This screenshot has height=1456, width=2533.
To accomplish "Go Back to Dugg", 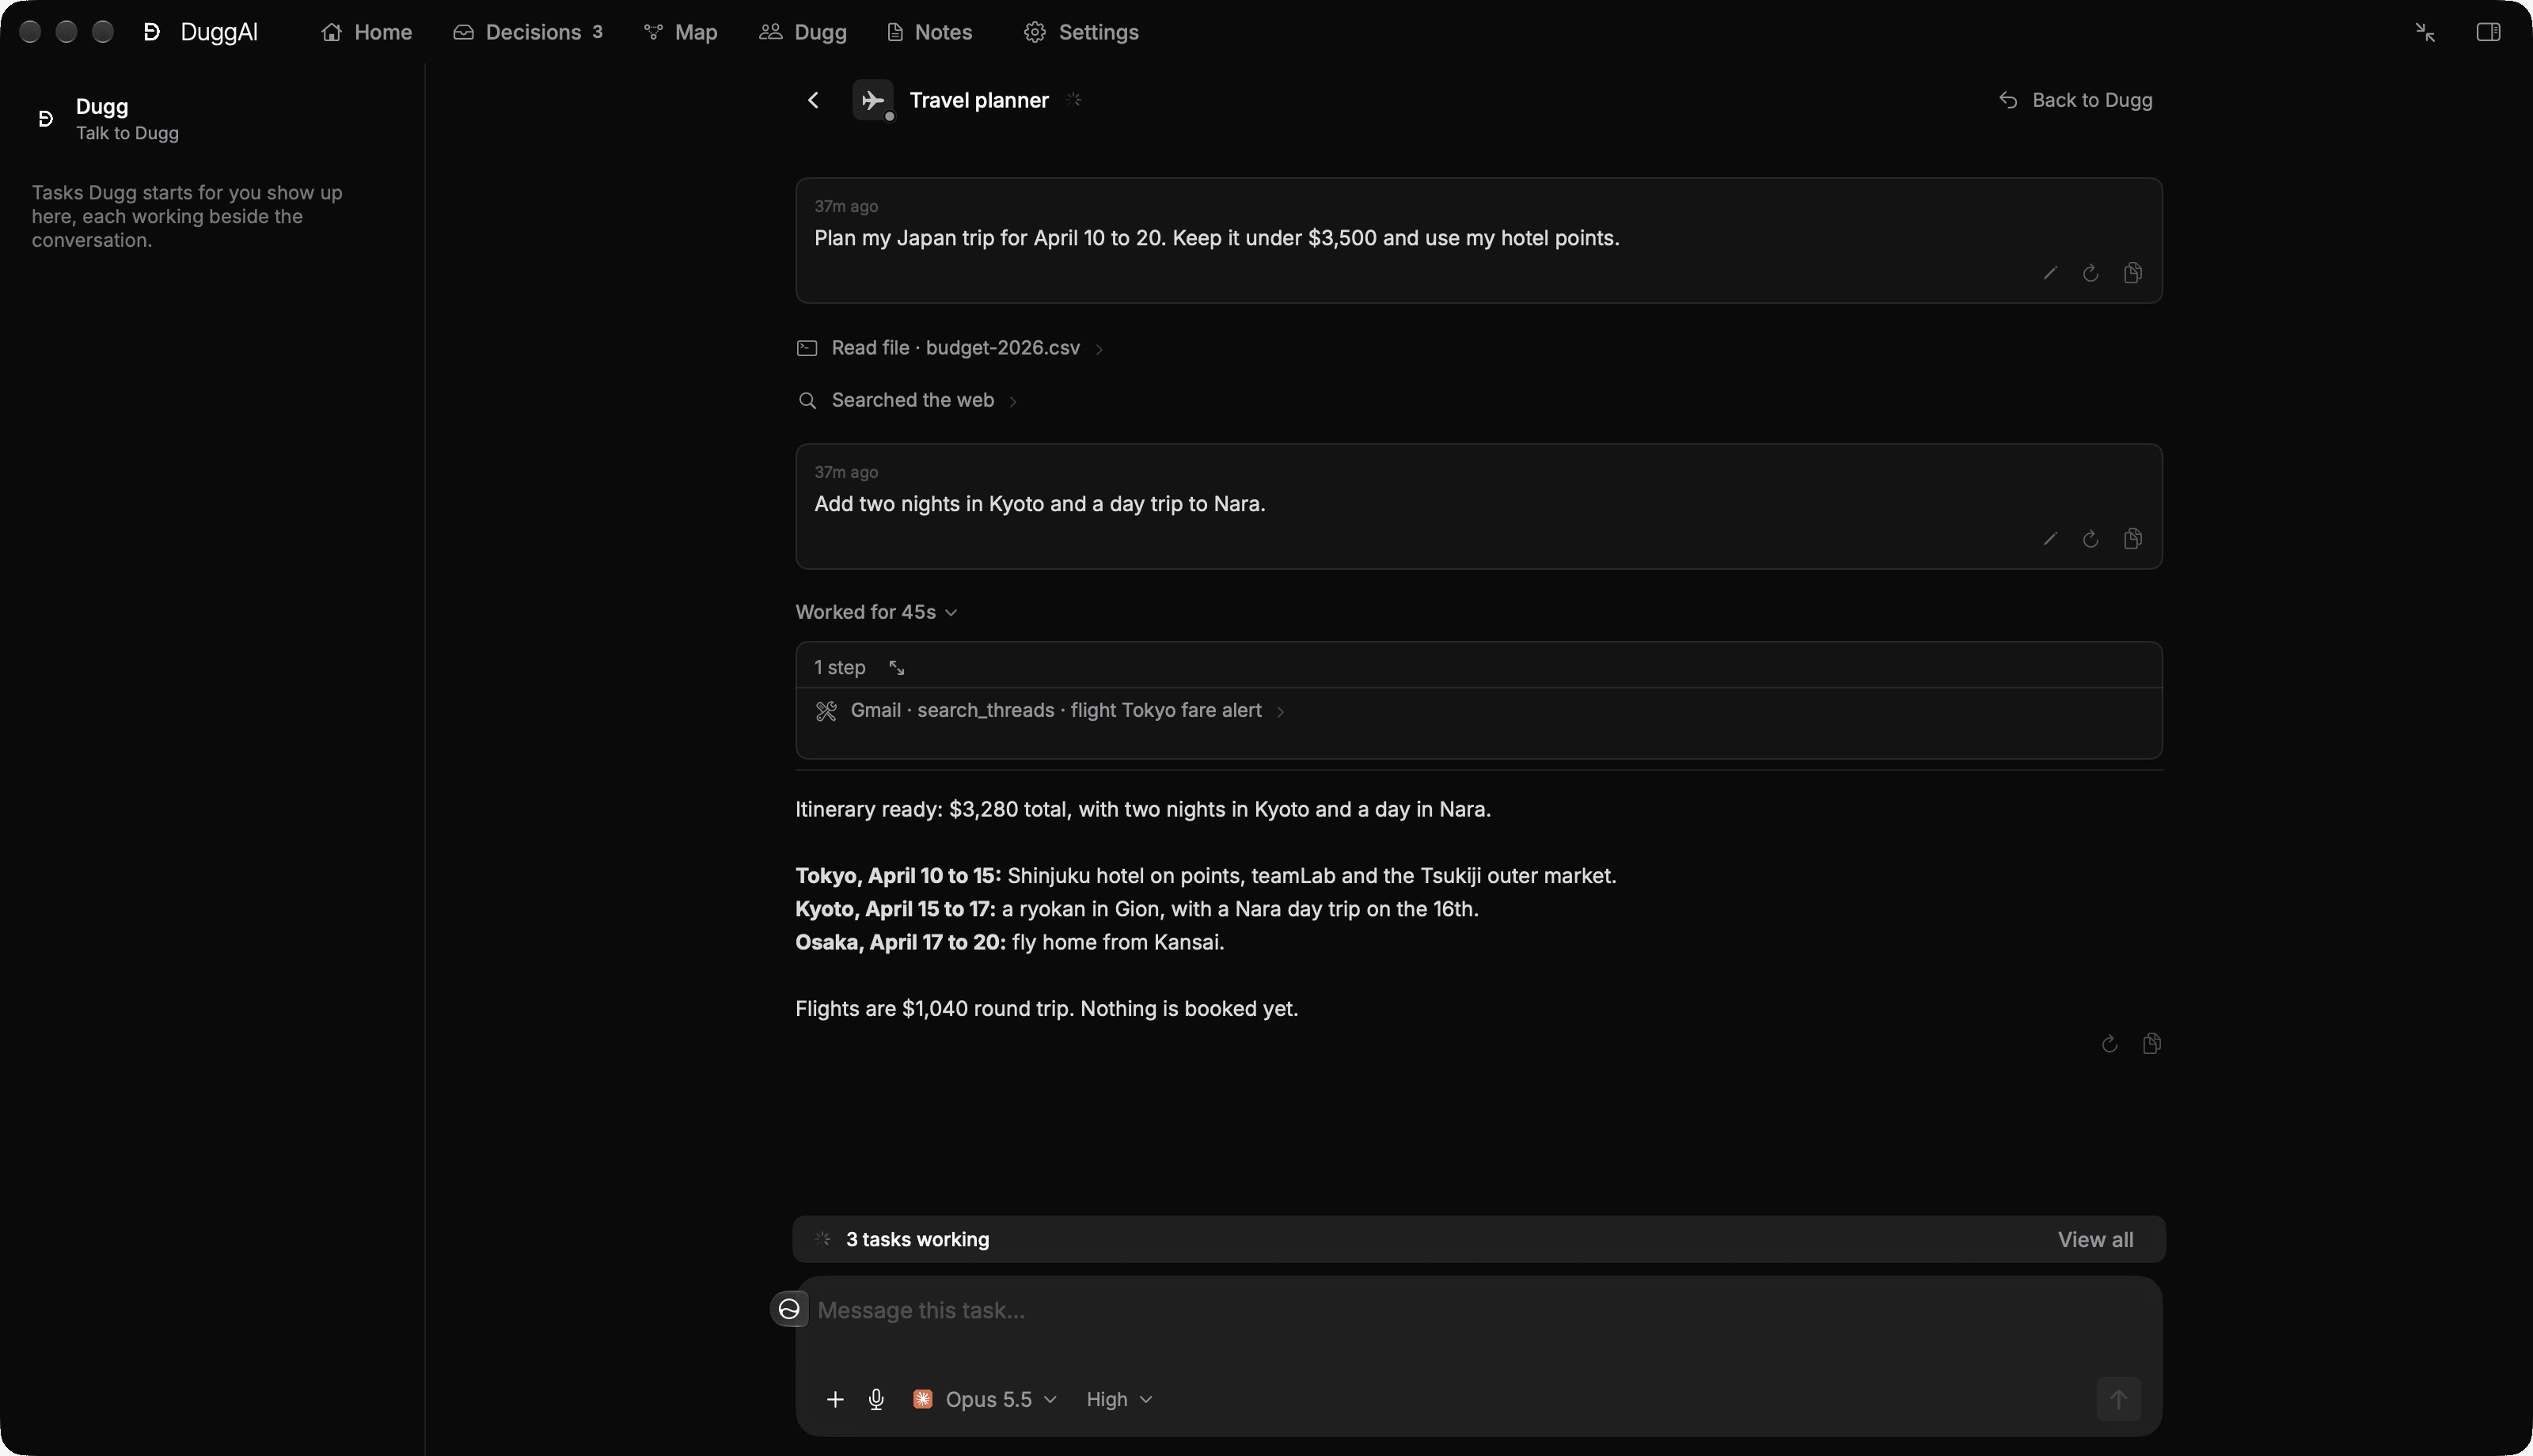I will pos(2075,100).
